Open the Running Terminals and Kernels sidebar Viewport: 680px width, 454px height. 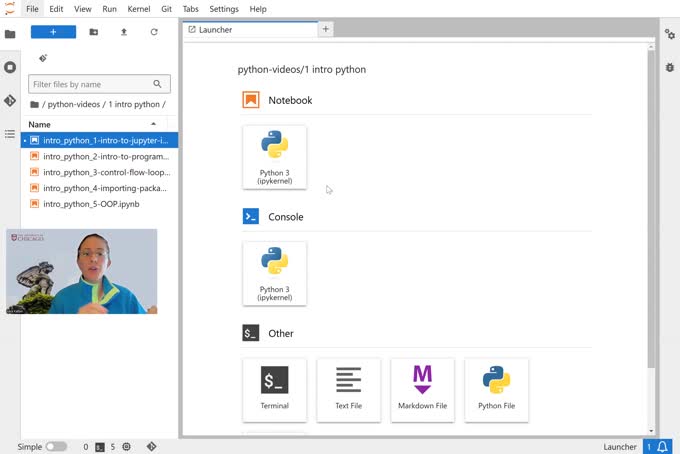[10, 67]
